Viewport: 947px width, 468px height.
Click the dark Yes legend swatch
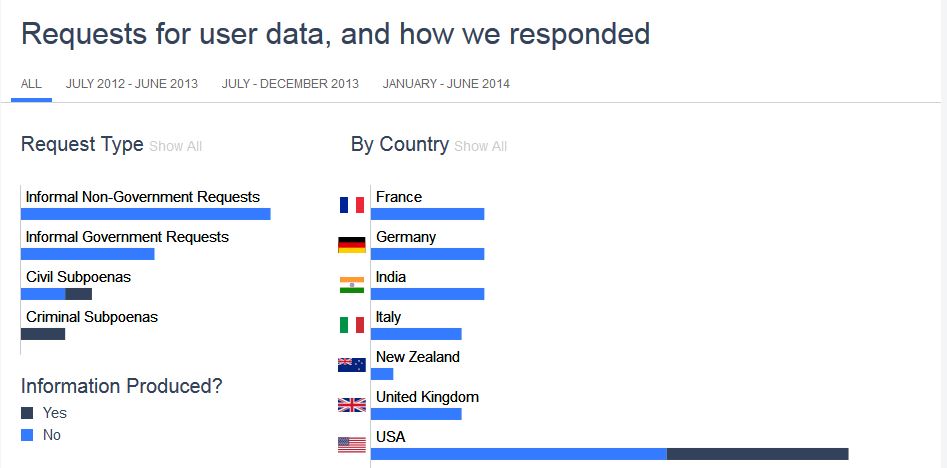pyautogui.click(x=27, y=413)
